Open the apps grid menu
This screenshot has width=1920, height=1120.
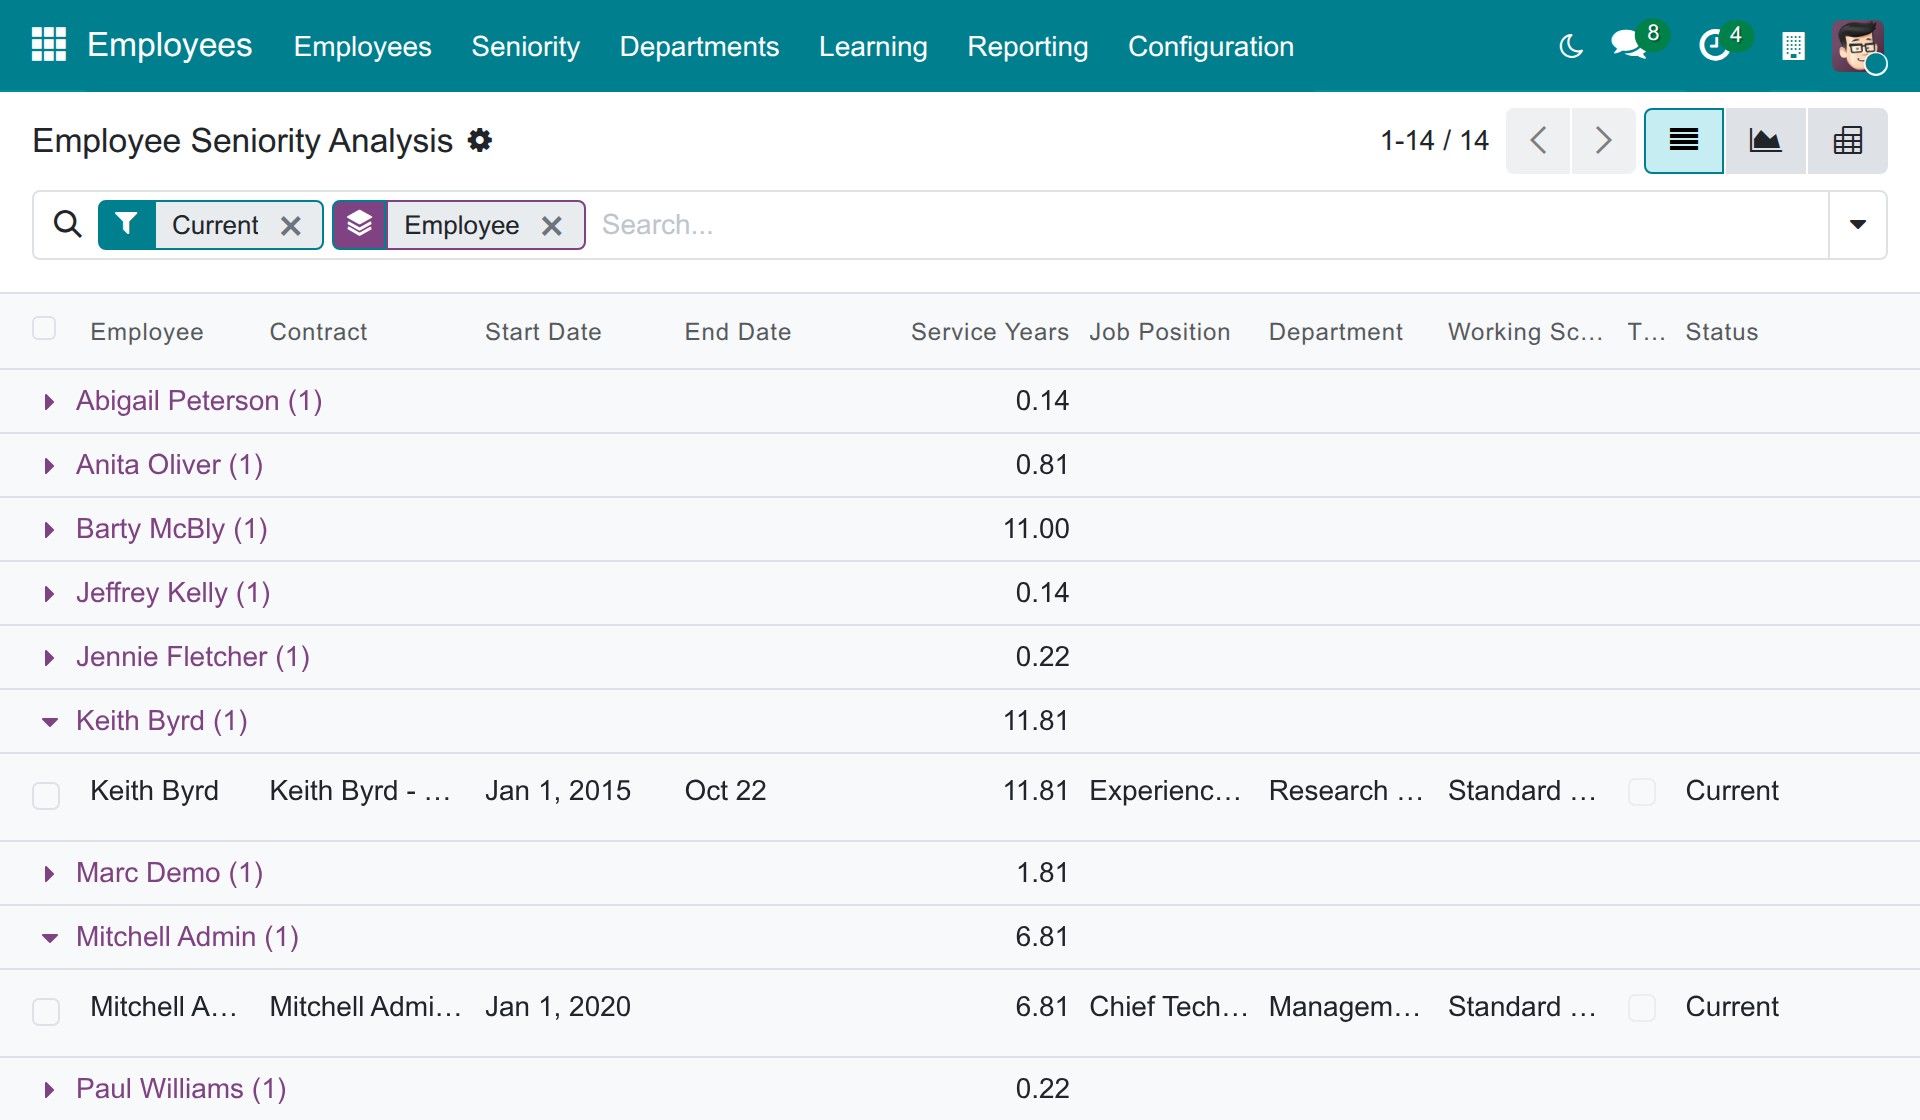tap(48, 45)
